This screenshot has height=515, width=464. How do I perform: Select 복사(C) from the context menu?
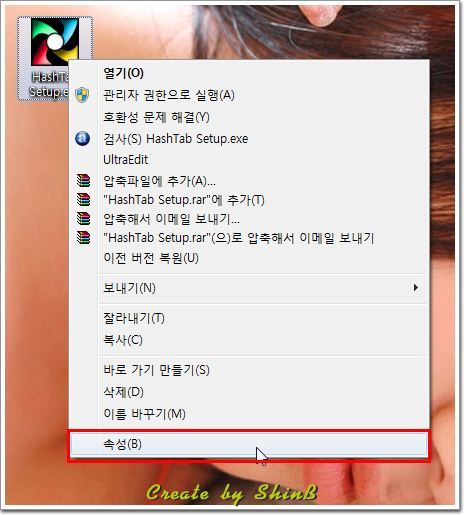[123, 340]
